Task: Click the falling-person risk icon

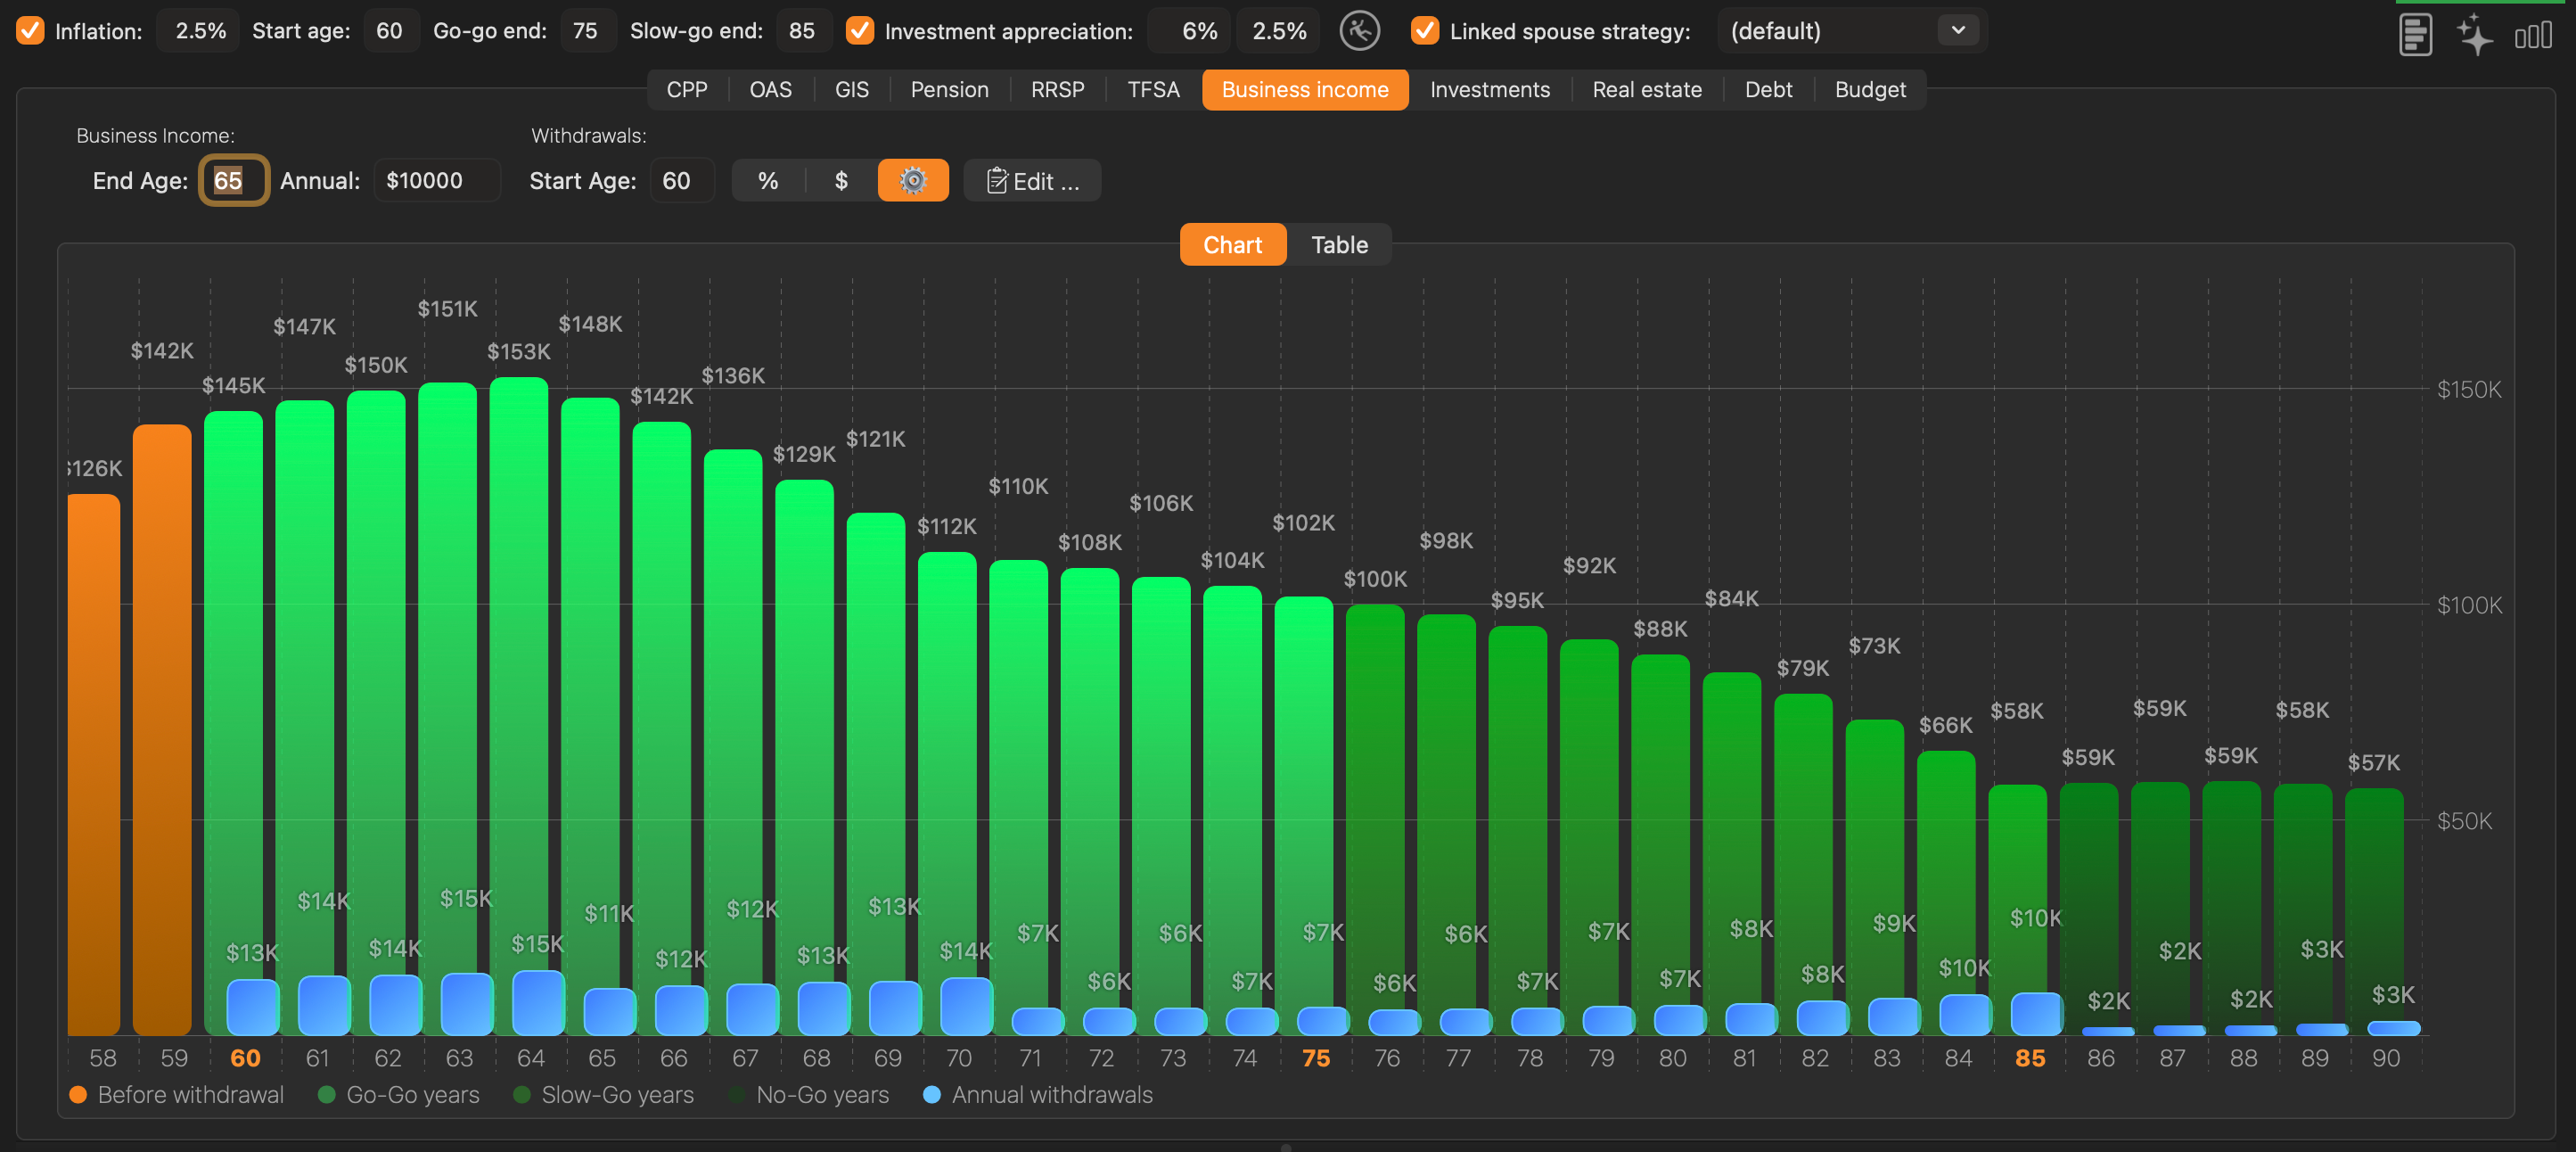Action: (x=1360, y=31)
